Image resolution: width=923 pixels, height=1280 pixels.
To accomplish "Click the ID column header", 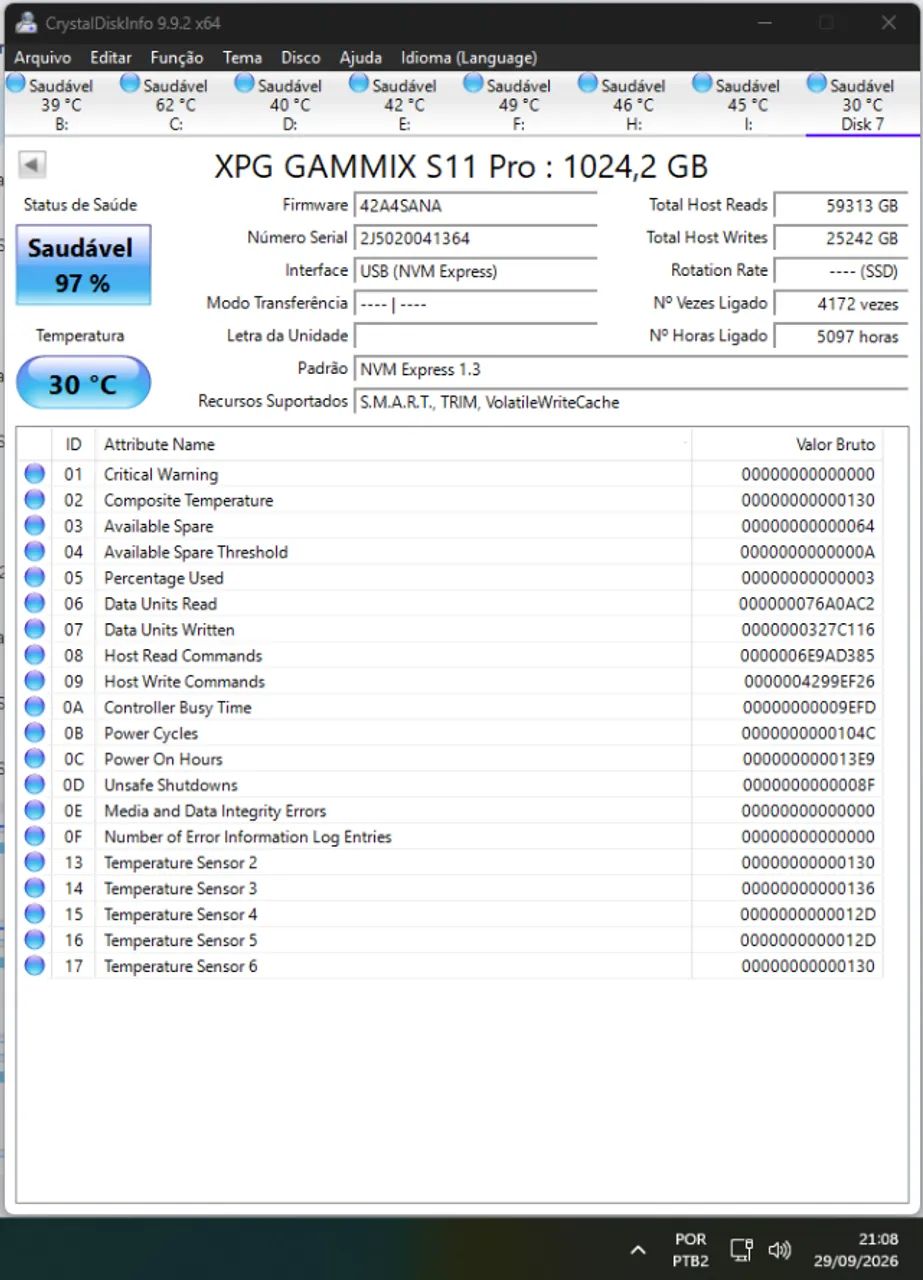I will tap(73, 444).
